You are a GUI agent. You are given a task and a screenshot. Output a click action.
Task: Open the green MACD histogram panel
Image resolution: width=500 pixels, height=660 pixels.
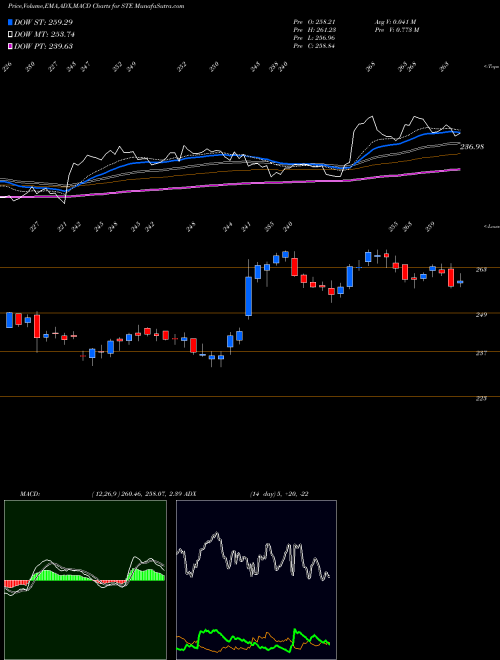tap(85, 580)
